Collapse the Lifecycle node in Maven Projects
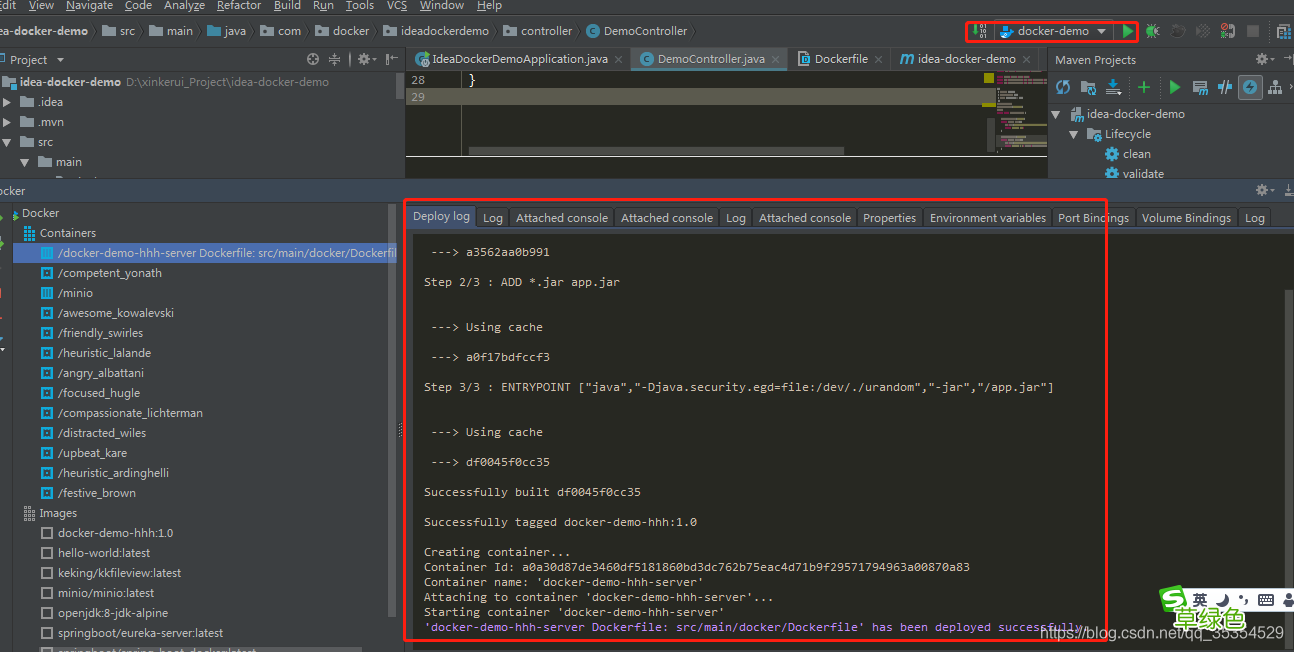Screen dimensions: 1294x652 point(1073,133)
